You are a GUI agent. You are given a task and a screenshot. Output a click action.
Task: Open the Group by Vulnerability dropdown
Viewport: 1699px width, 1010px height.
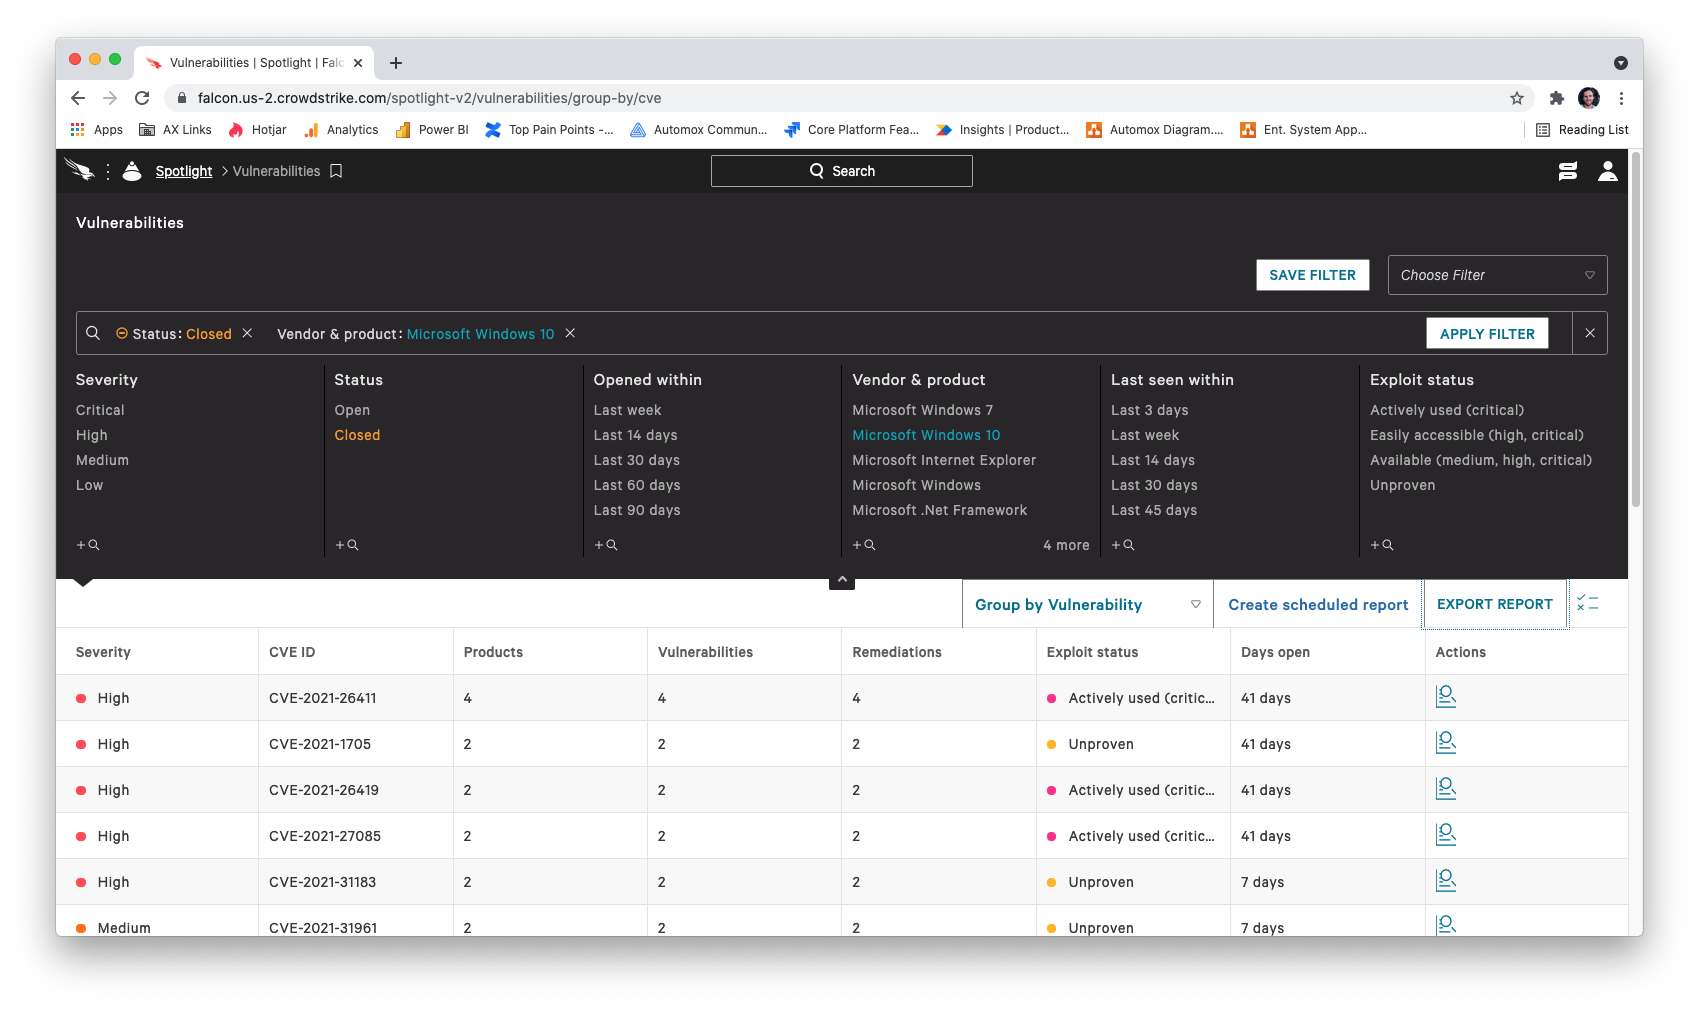click(x=1087, y=604)
